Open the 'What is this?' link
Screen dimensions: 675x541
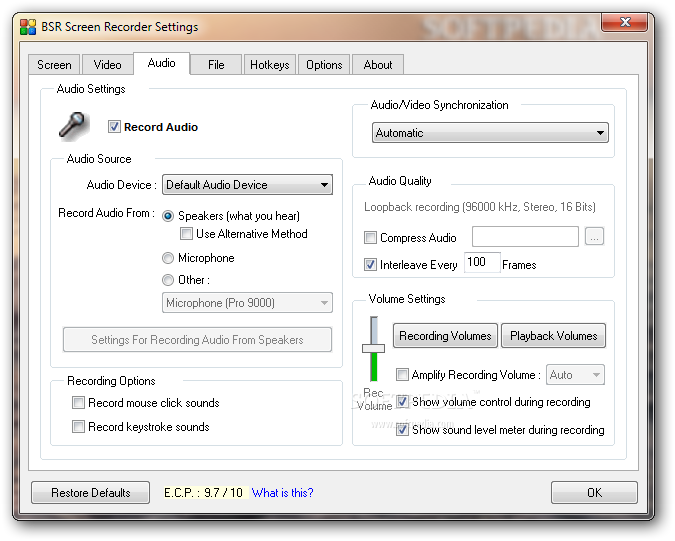click(282, 492)
